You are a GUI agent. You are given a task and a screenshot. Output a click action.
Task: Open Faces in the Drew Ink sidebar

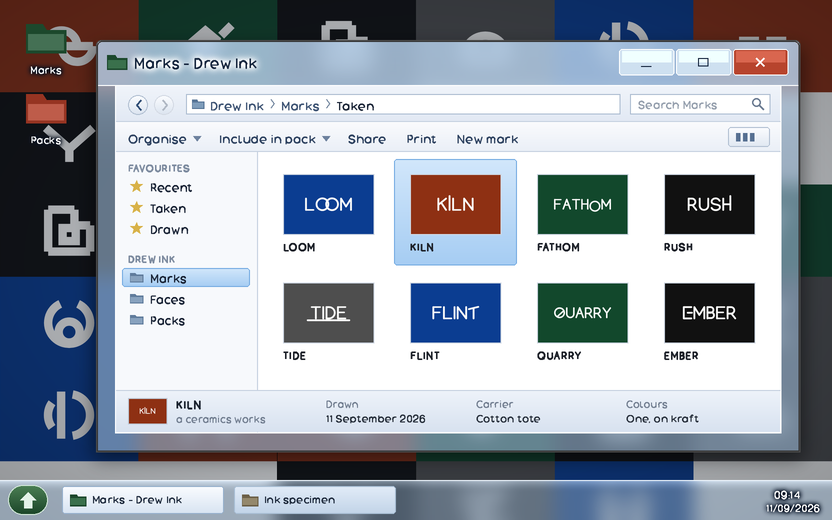(167, 300)
